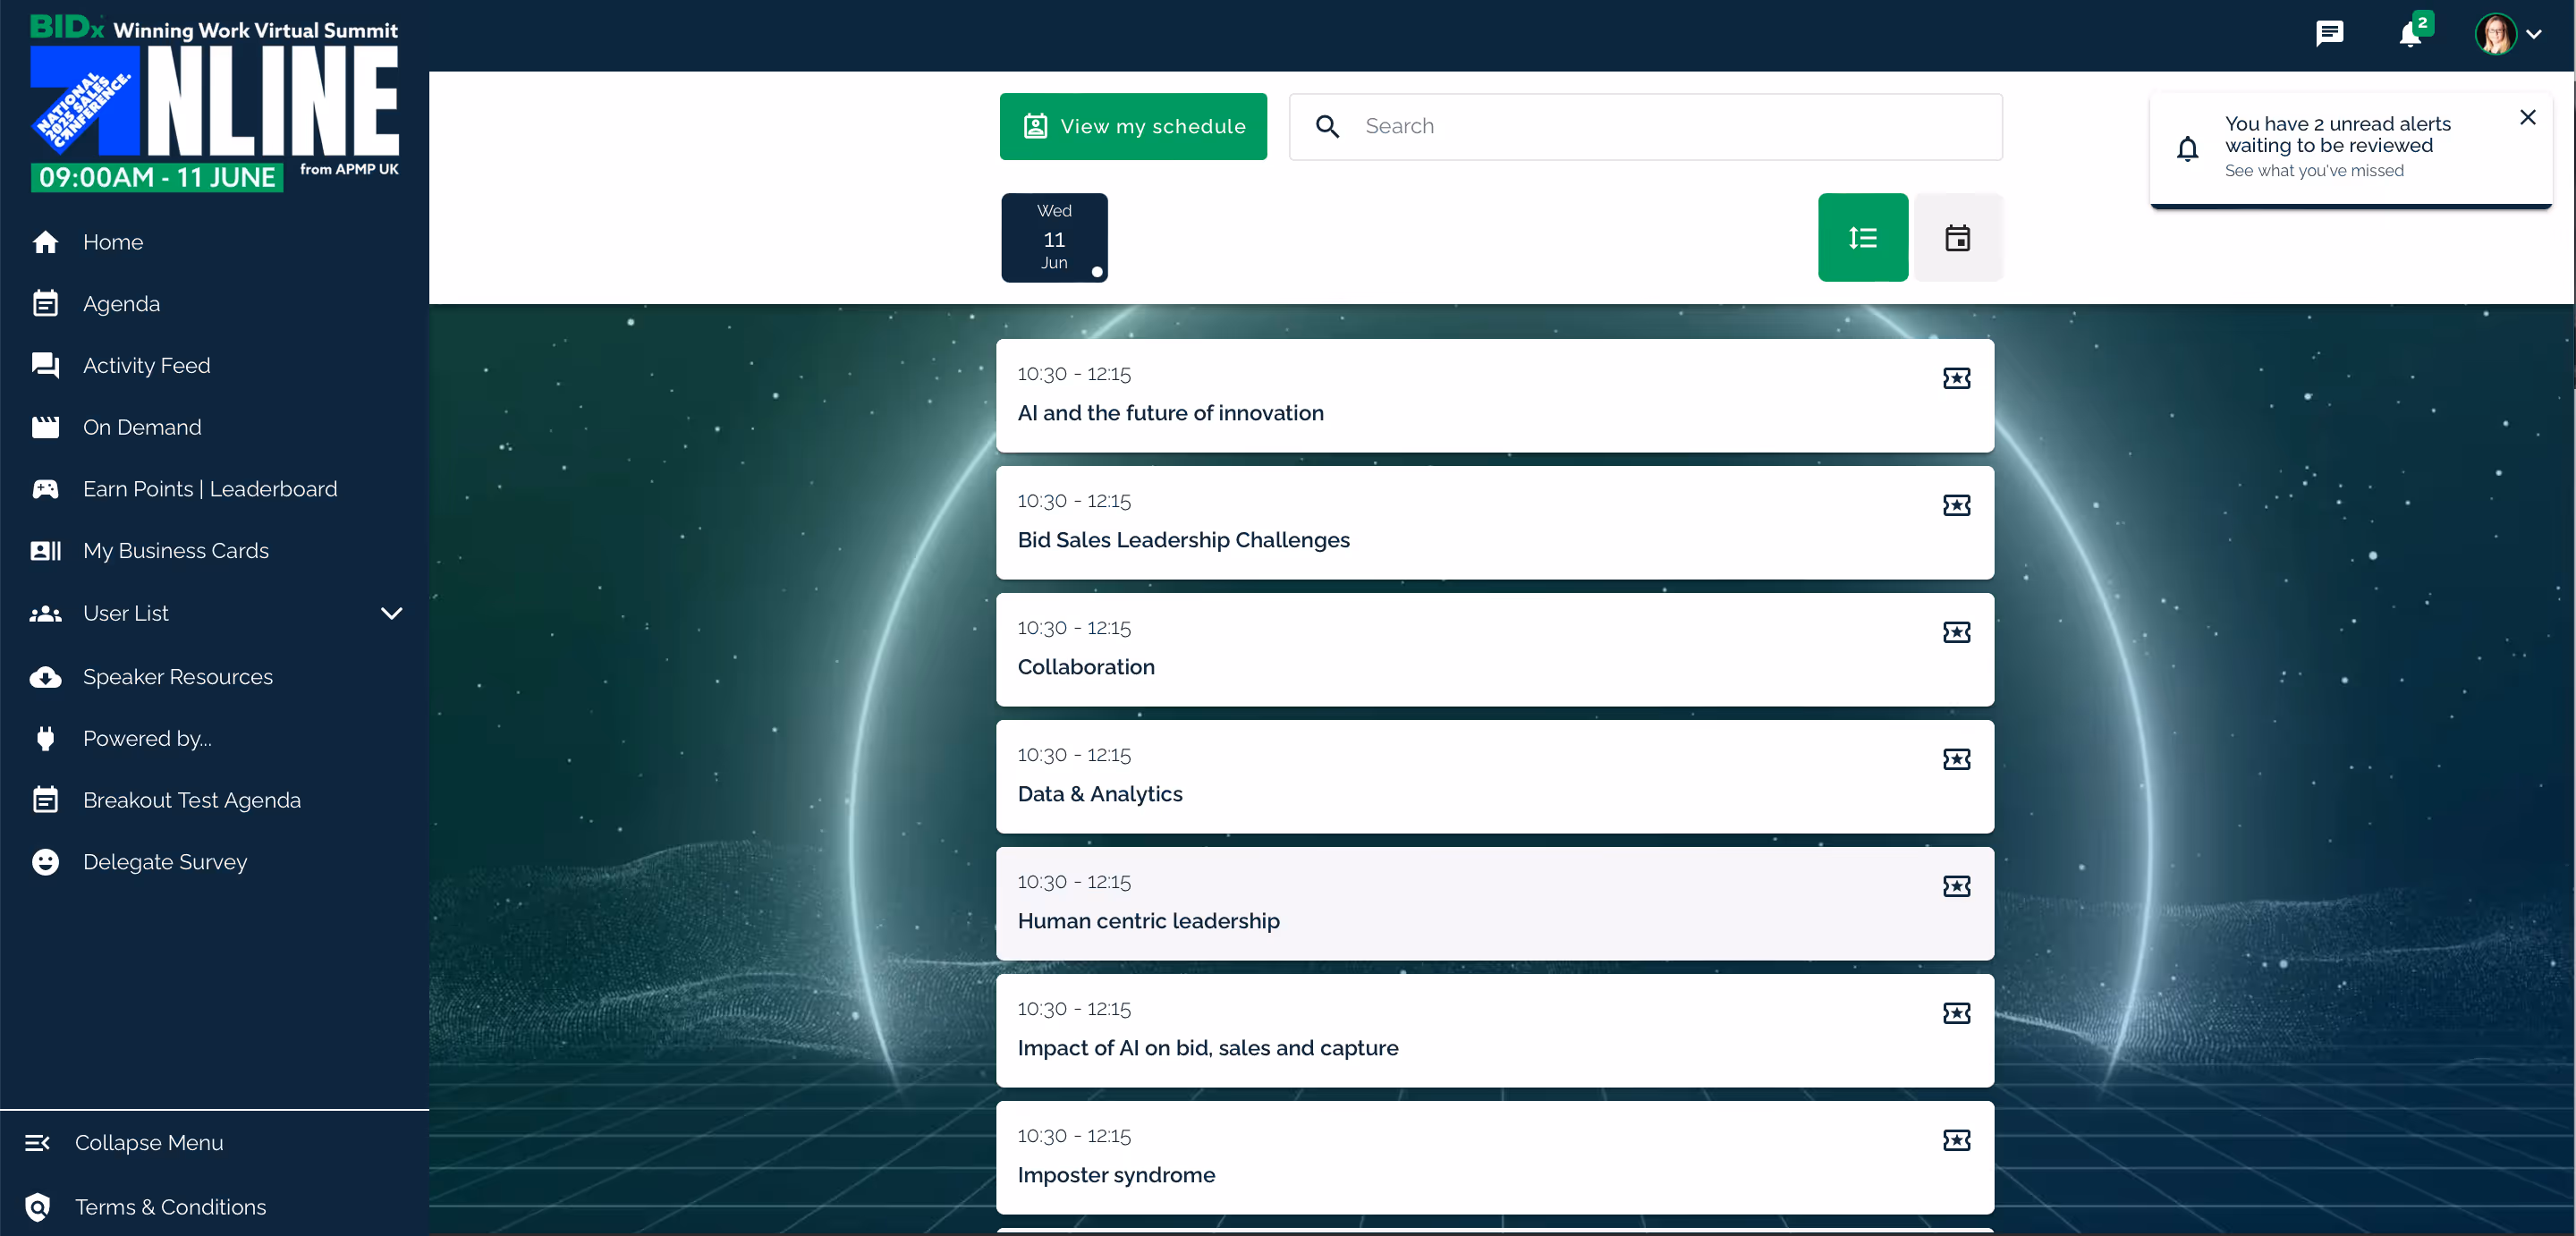Go to Activity Feed
This screenshot has width=2576, height=1236.
[146, 365]
